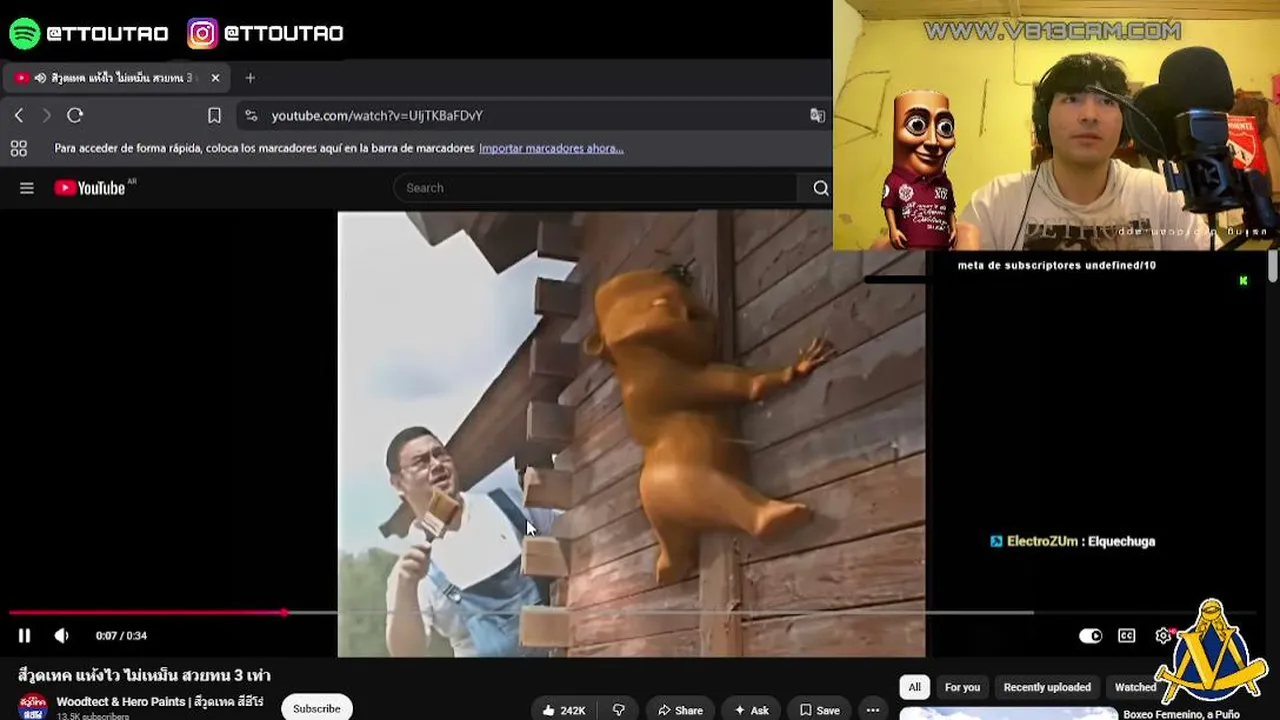Click the channel avatar beside Woodtect
Viewport: 1280px width, 720px height.
click(x=33, y=706)
